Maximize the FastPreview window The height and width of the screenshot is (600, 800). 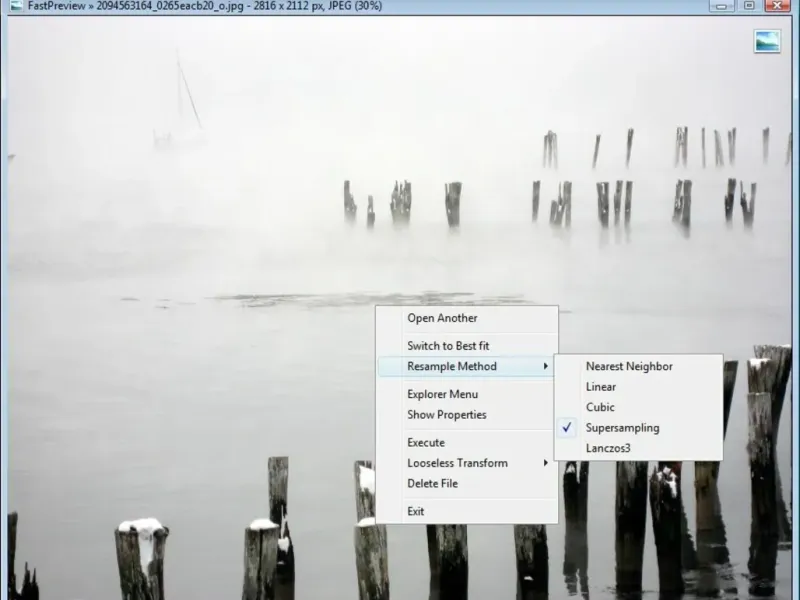[749, 6]
